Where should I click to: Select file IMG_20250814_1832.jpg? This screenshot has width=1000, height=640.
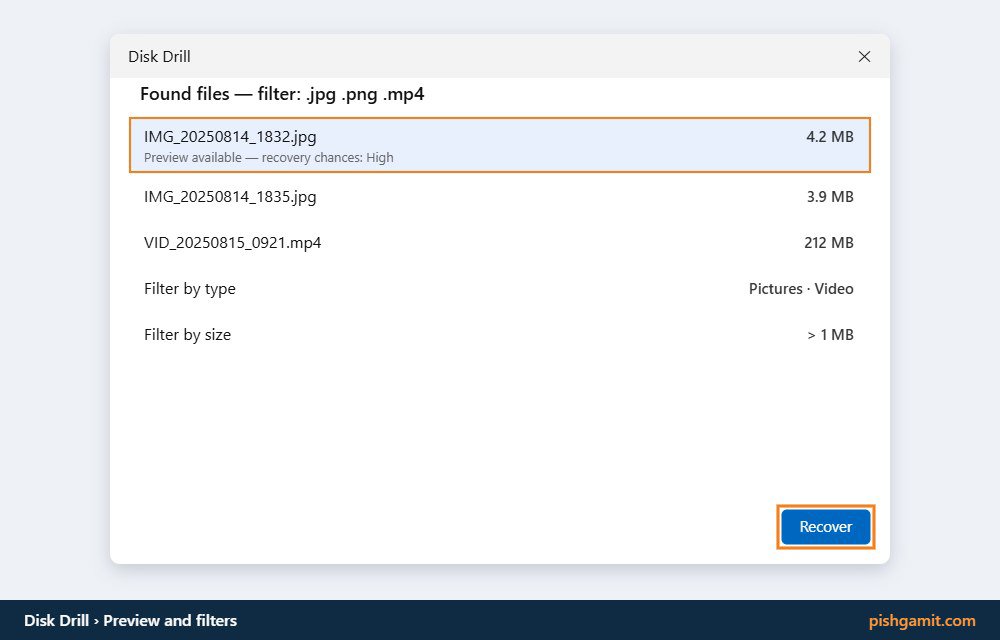click(500, 145)
